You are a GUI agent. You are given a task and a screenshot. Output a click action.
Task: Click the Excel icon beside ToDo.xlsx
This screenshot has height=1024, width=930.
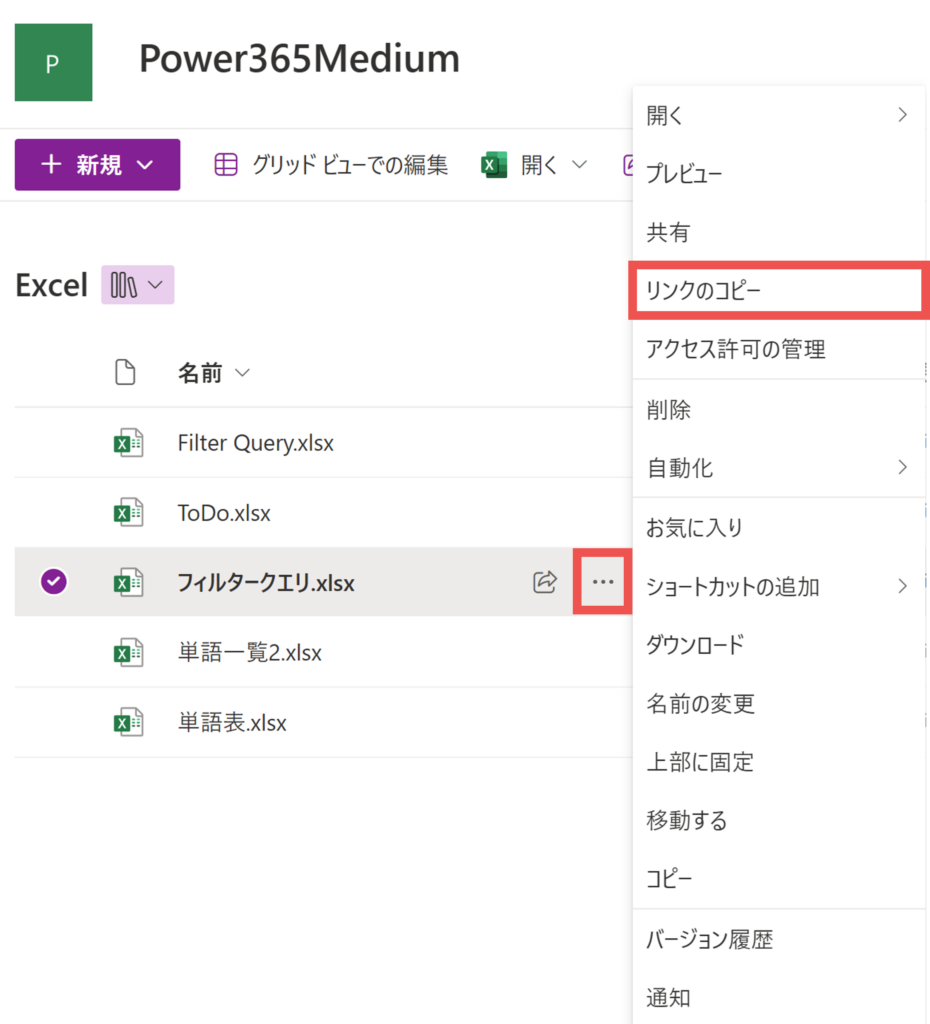pyautogui.click(x=128, y=513)
